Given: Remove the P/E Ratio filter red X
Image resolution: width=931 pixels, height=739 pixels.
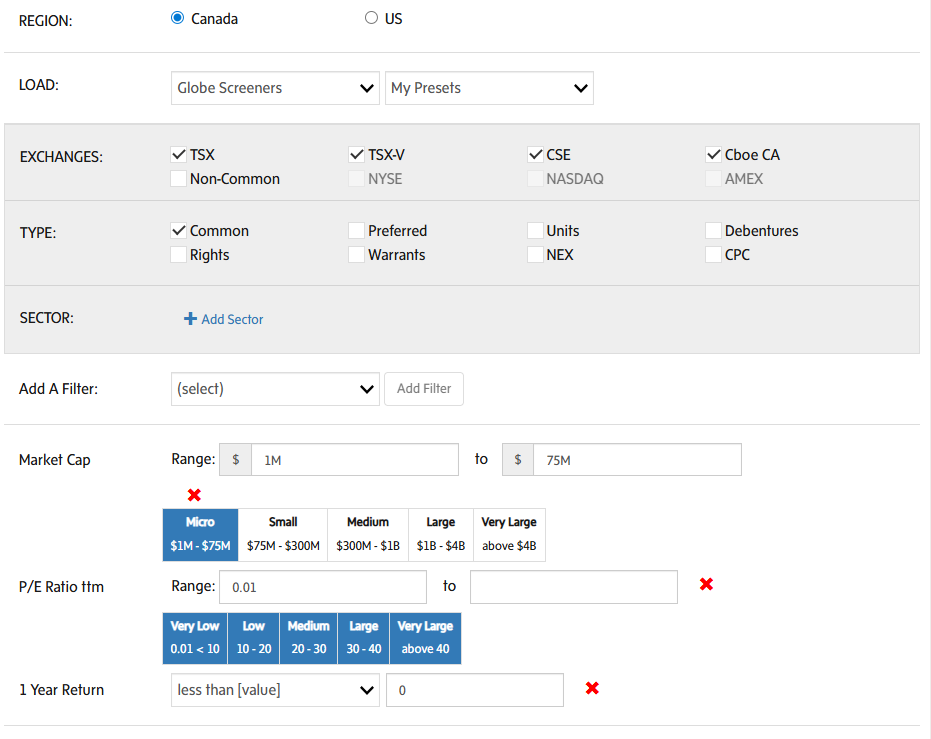Looking at the screenshot, I should (x=706, y=584).
